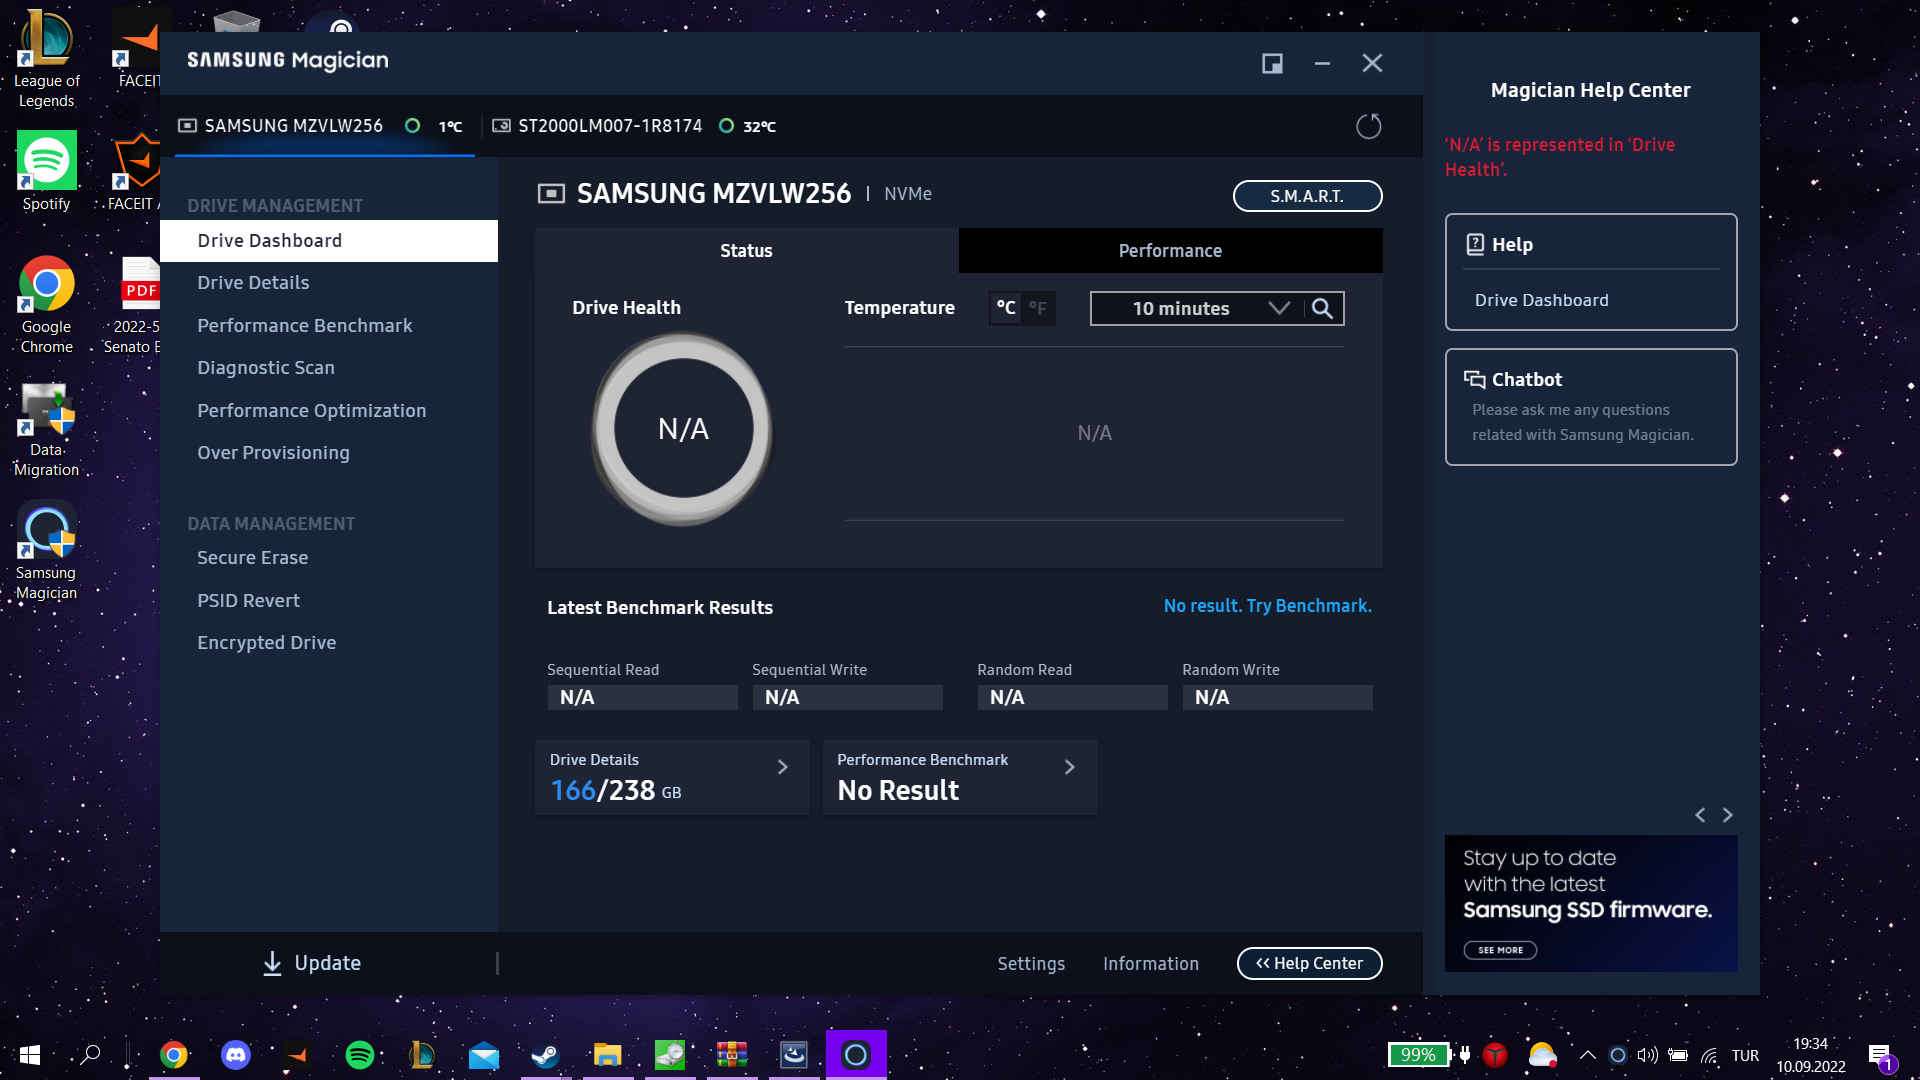Click the temperature search magnifier icon
This screenshot has width=1920, height=1080.
(1322, 308)
